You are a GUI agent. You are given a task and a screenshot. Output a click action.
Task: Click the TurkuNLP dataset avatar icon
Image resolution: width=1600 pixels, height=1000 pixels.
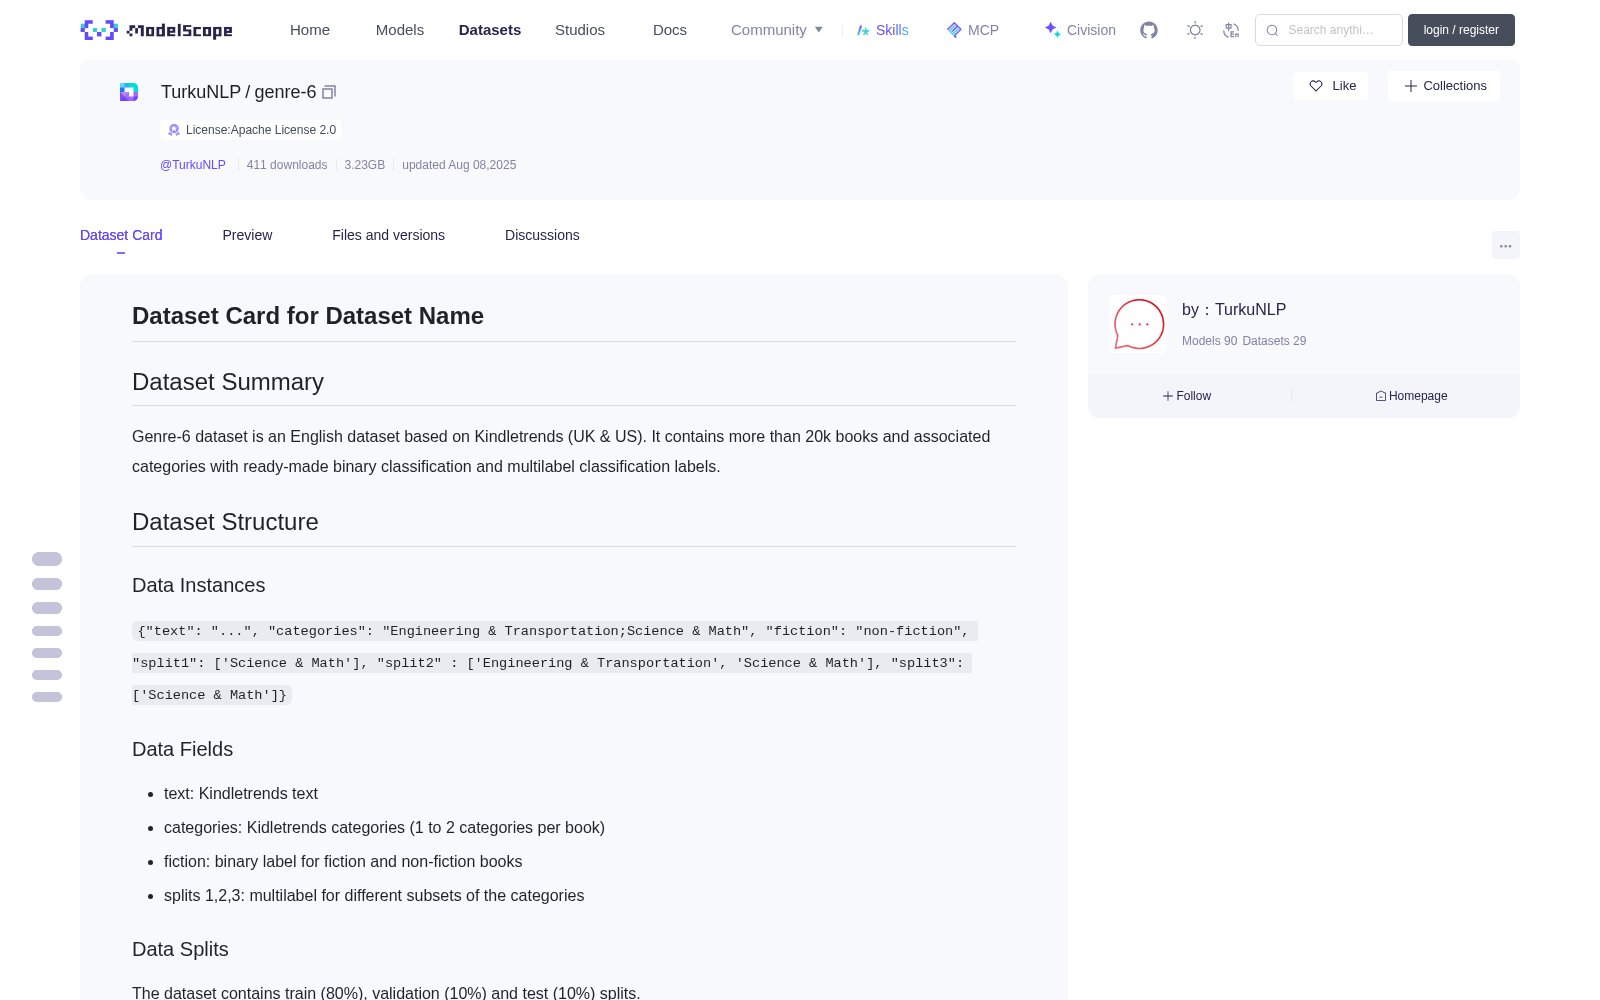pyautogui.click(x=129, y=92)
